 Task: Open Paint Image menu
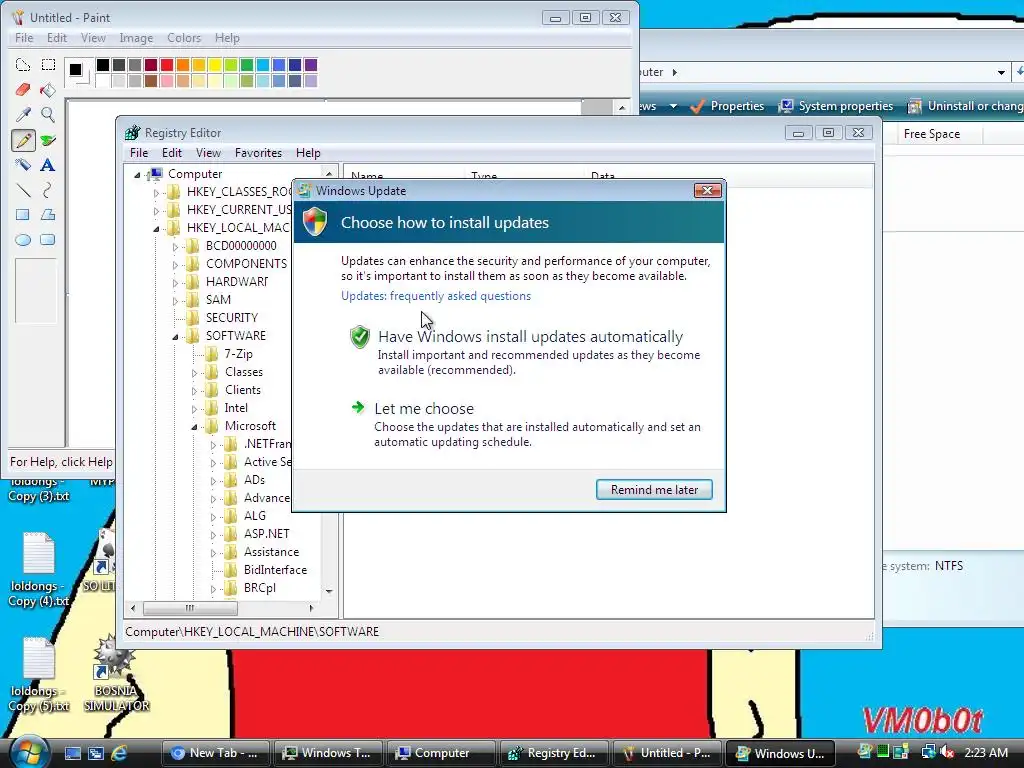pyautogui.click(x=136, y=38)
